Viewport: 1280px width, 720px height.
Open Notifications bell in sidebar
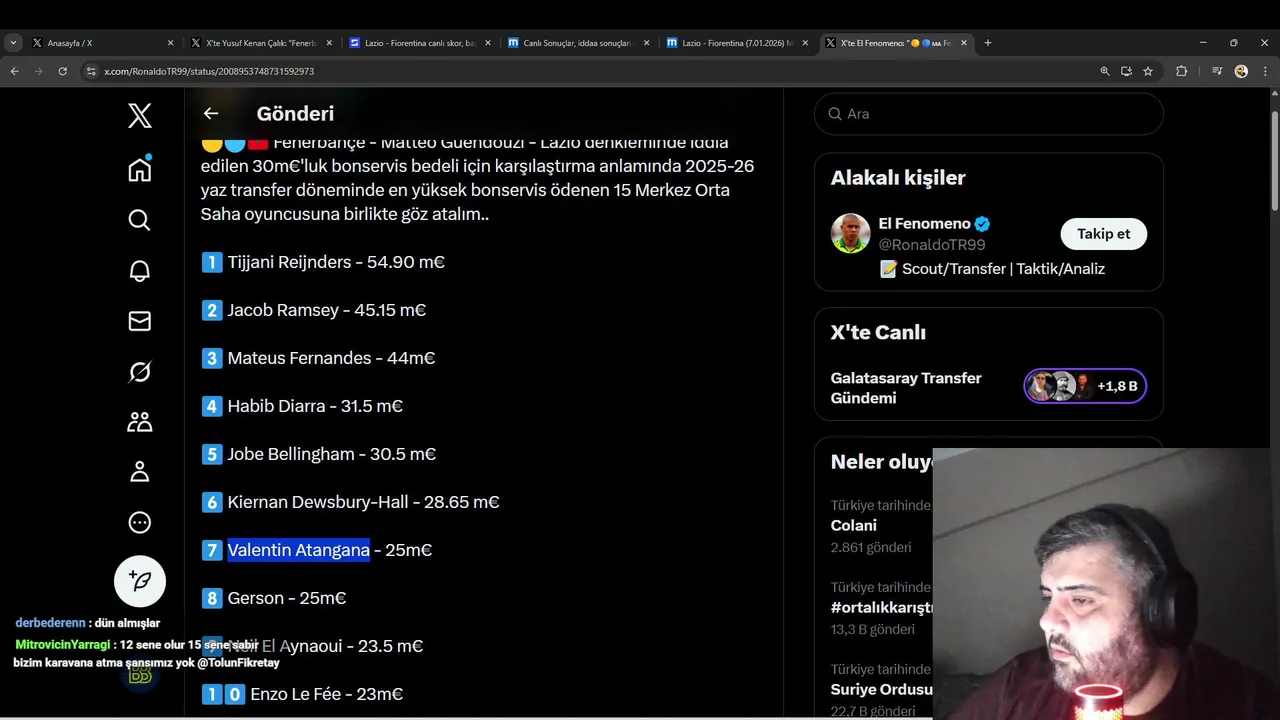[x=140, y=270]
